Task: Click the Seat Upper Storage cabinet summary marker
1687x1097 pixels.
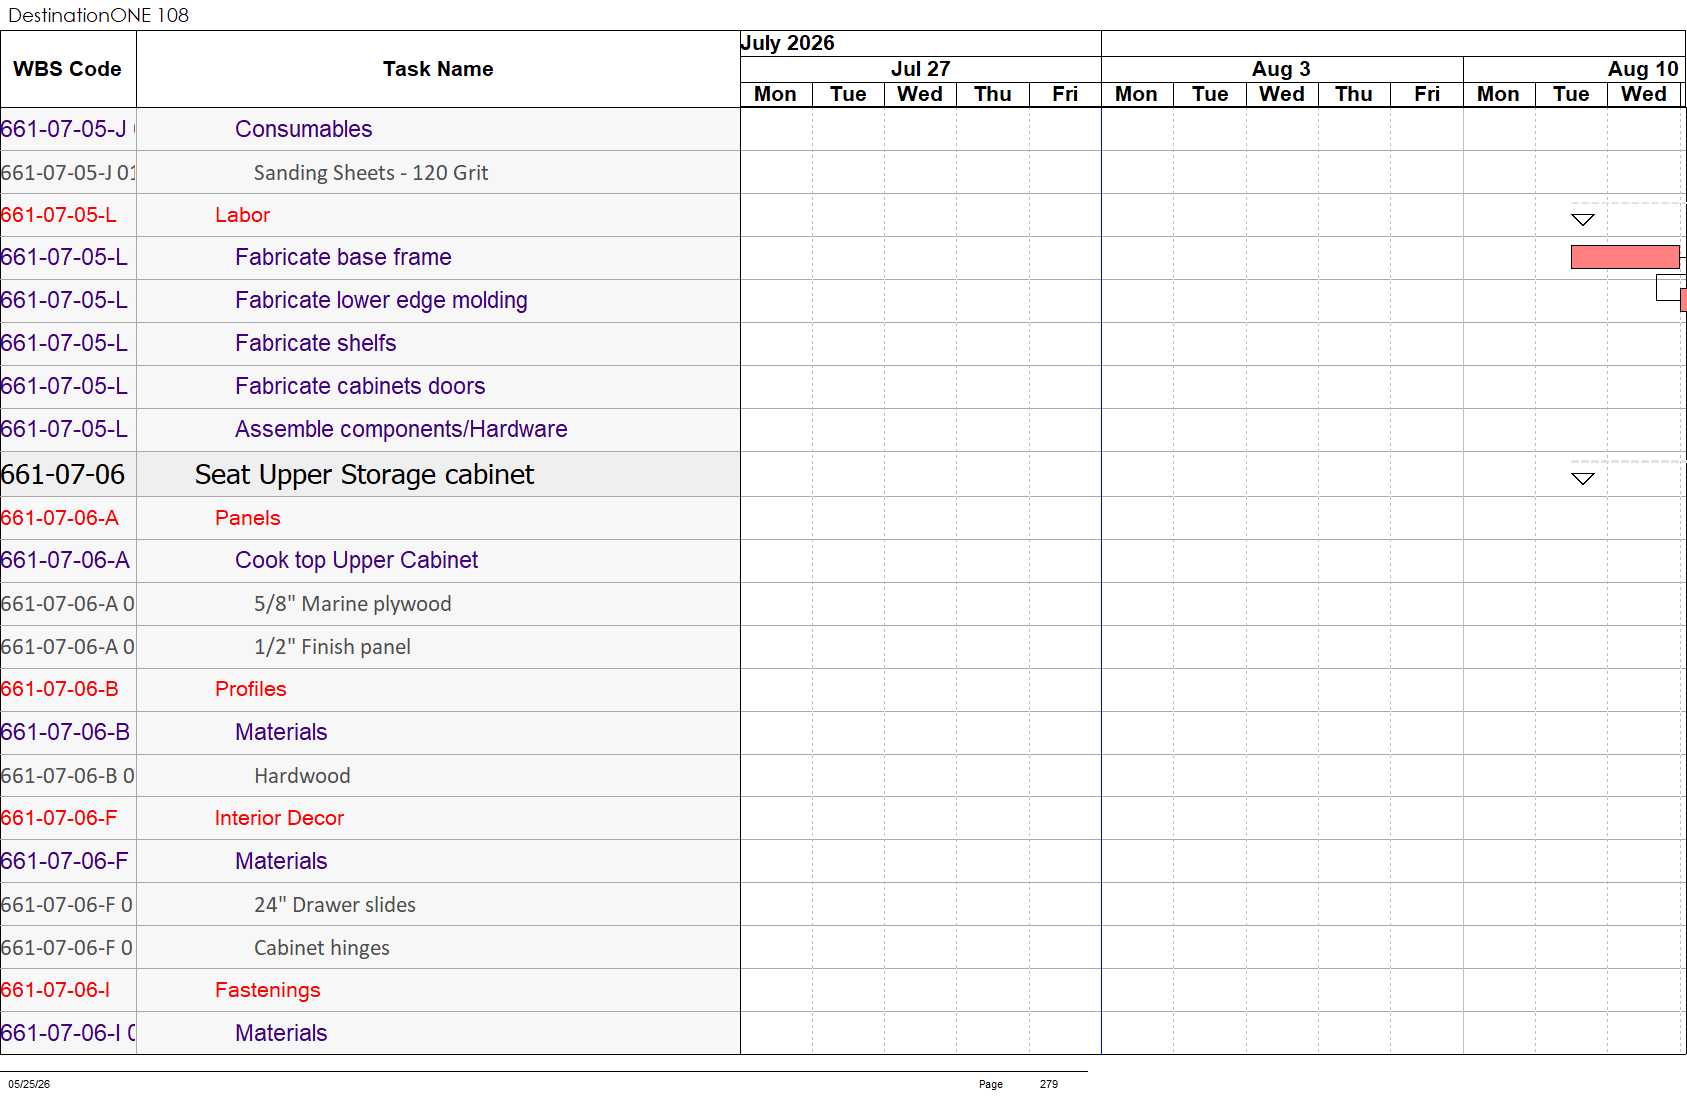Action: pos(1582,478)
